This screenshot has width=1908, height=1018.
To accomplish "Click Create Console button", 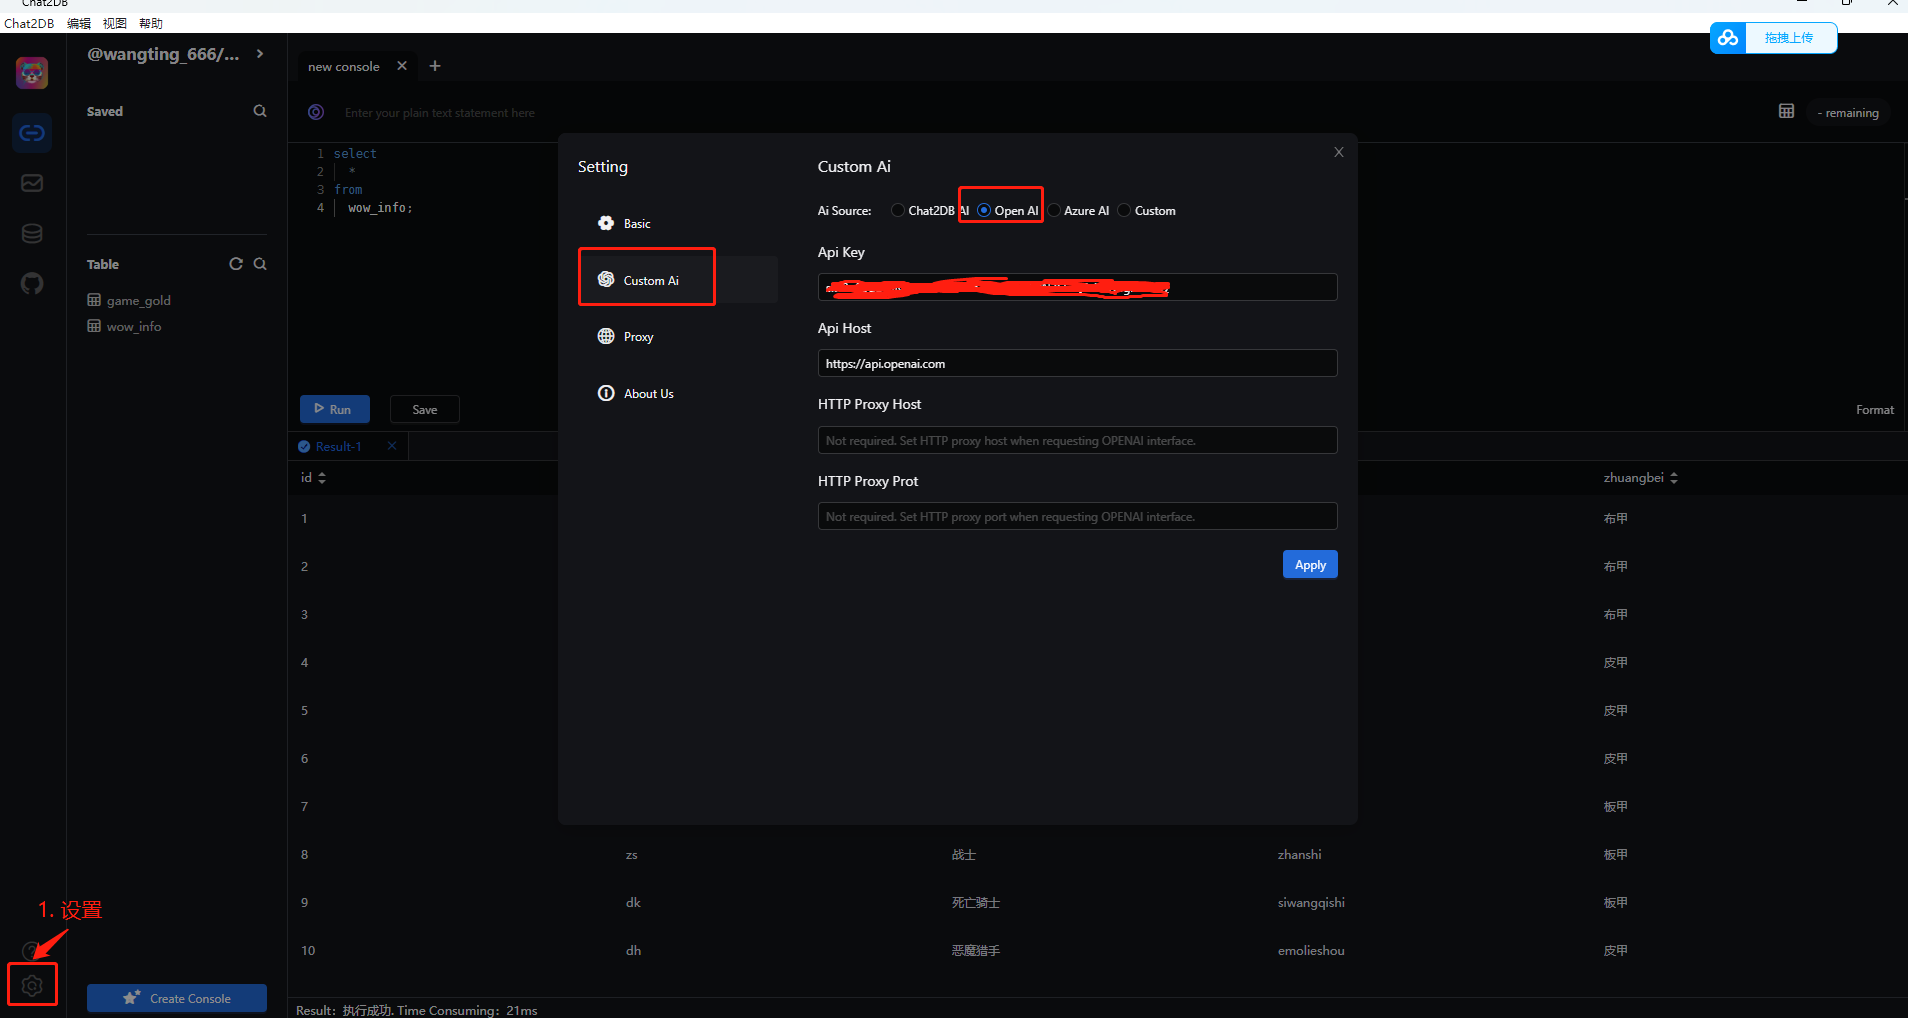I will click(x=177, y=998).
